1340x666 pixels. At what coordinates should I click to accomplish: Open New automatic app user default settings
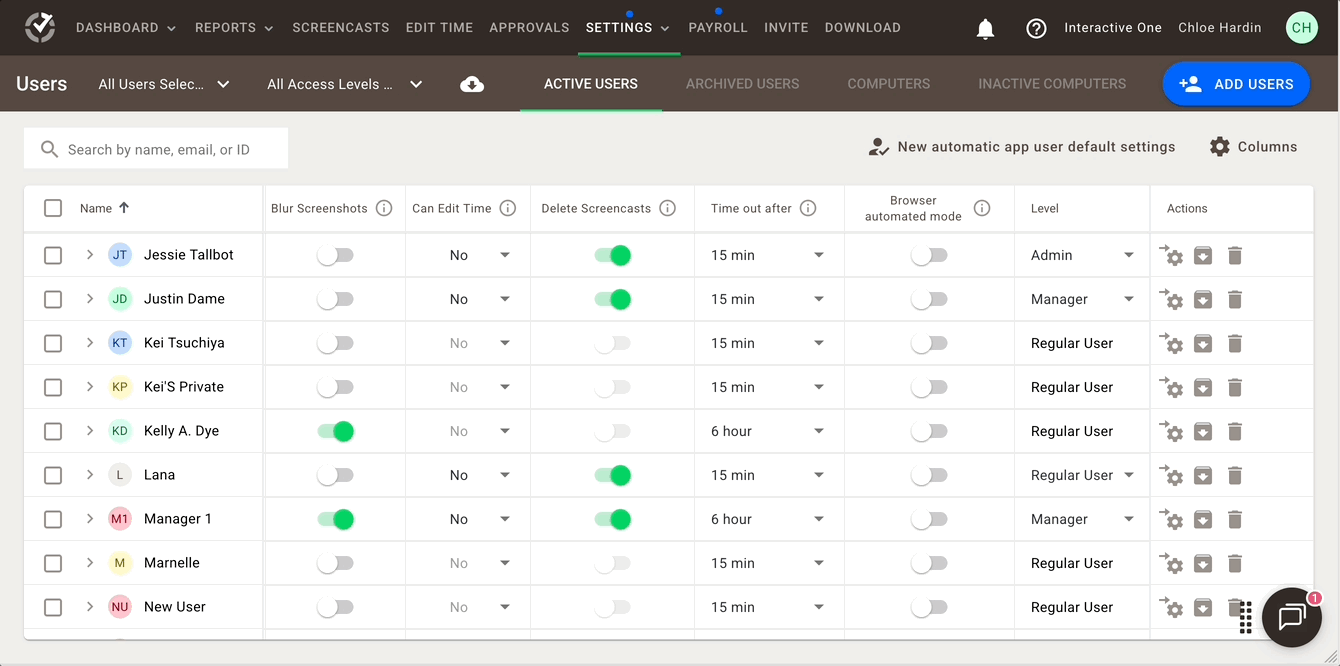(1021, 147)
